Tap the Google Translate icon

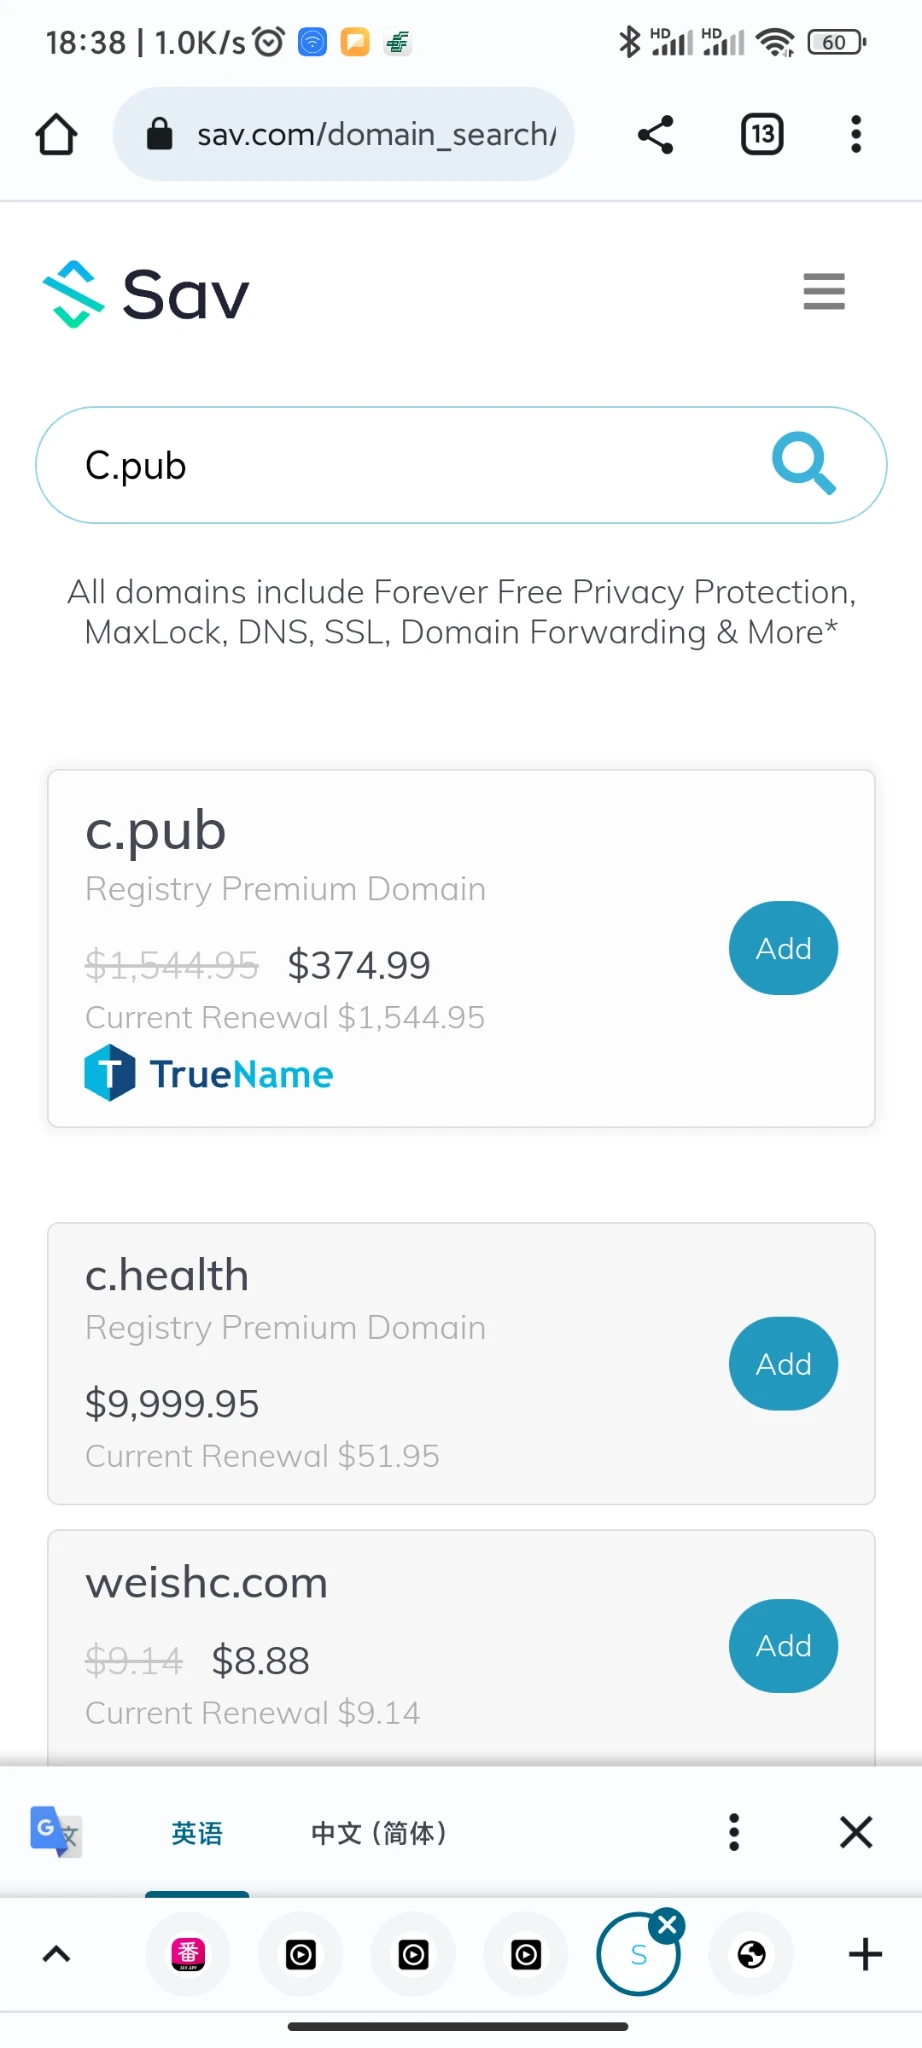click(x=55, y=1832)
